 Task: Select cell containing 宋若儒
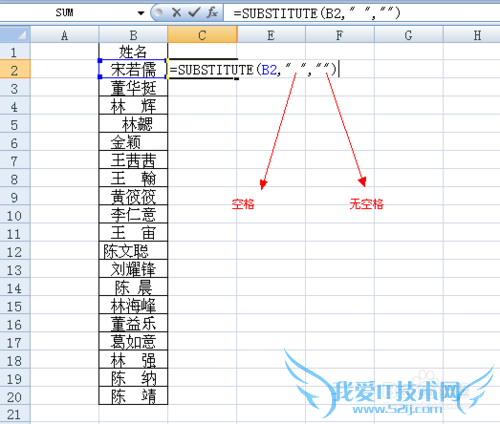pos(133,69)
